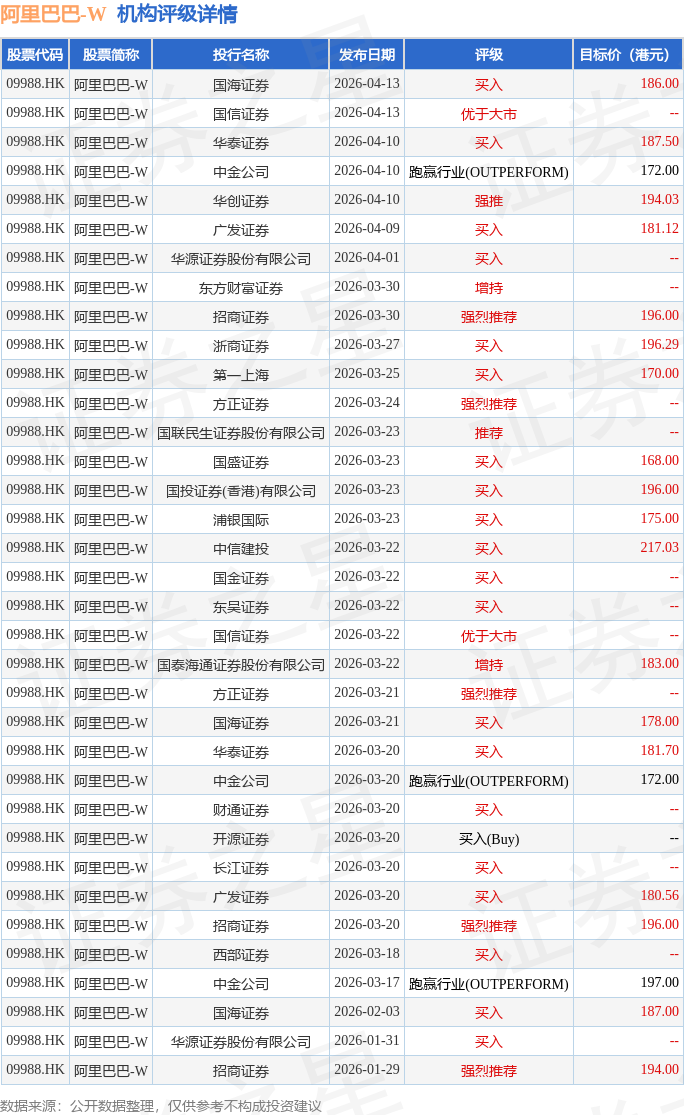Click the 国泰海通证券股份有限公司 institution name
This screenshot has width=684, height=1115.
tap(241, 665)
